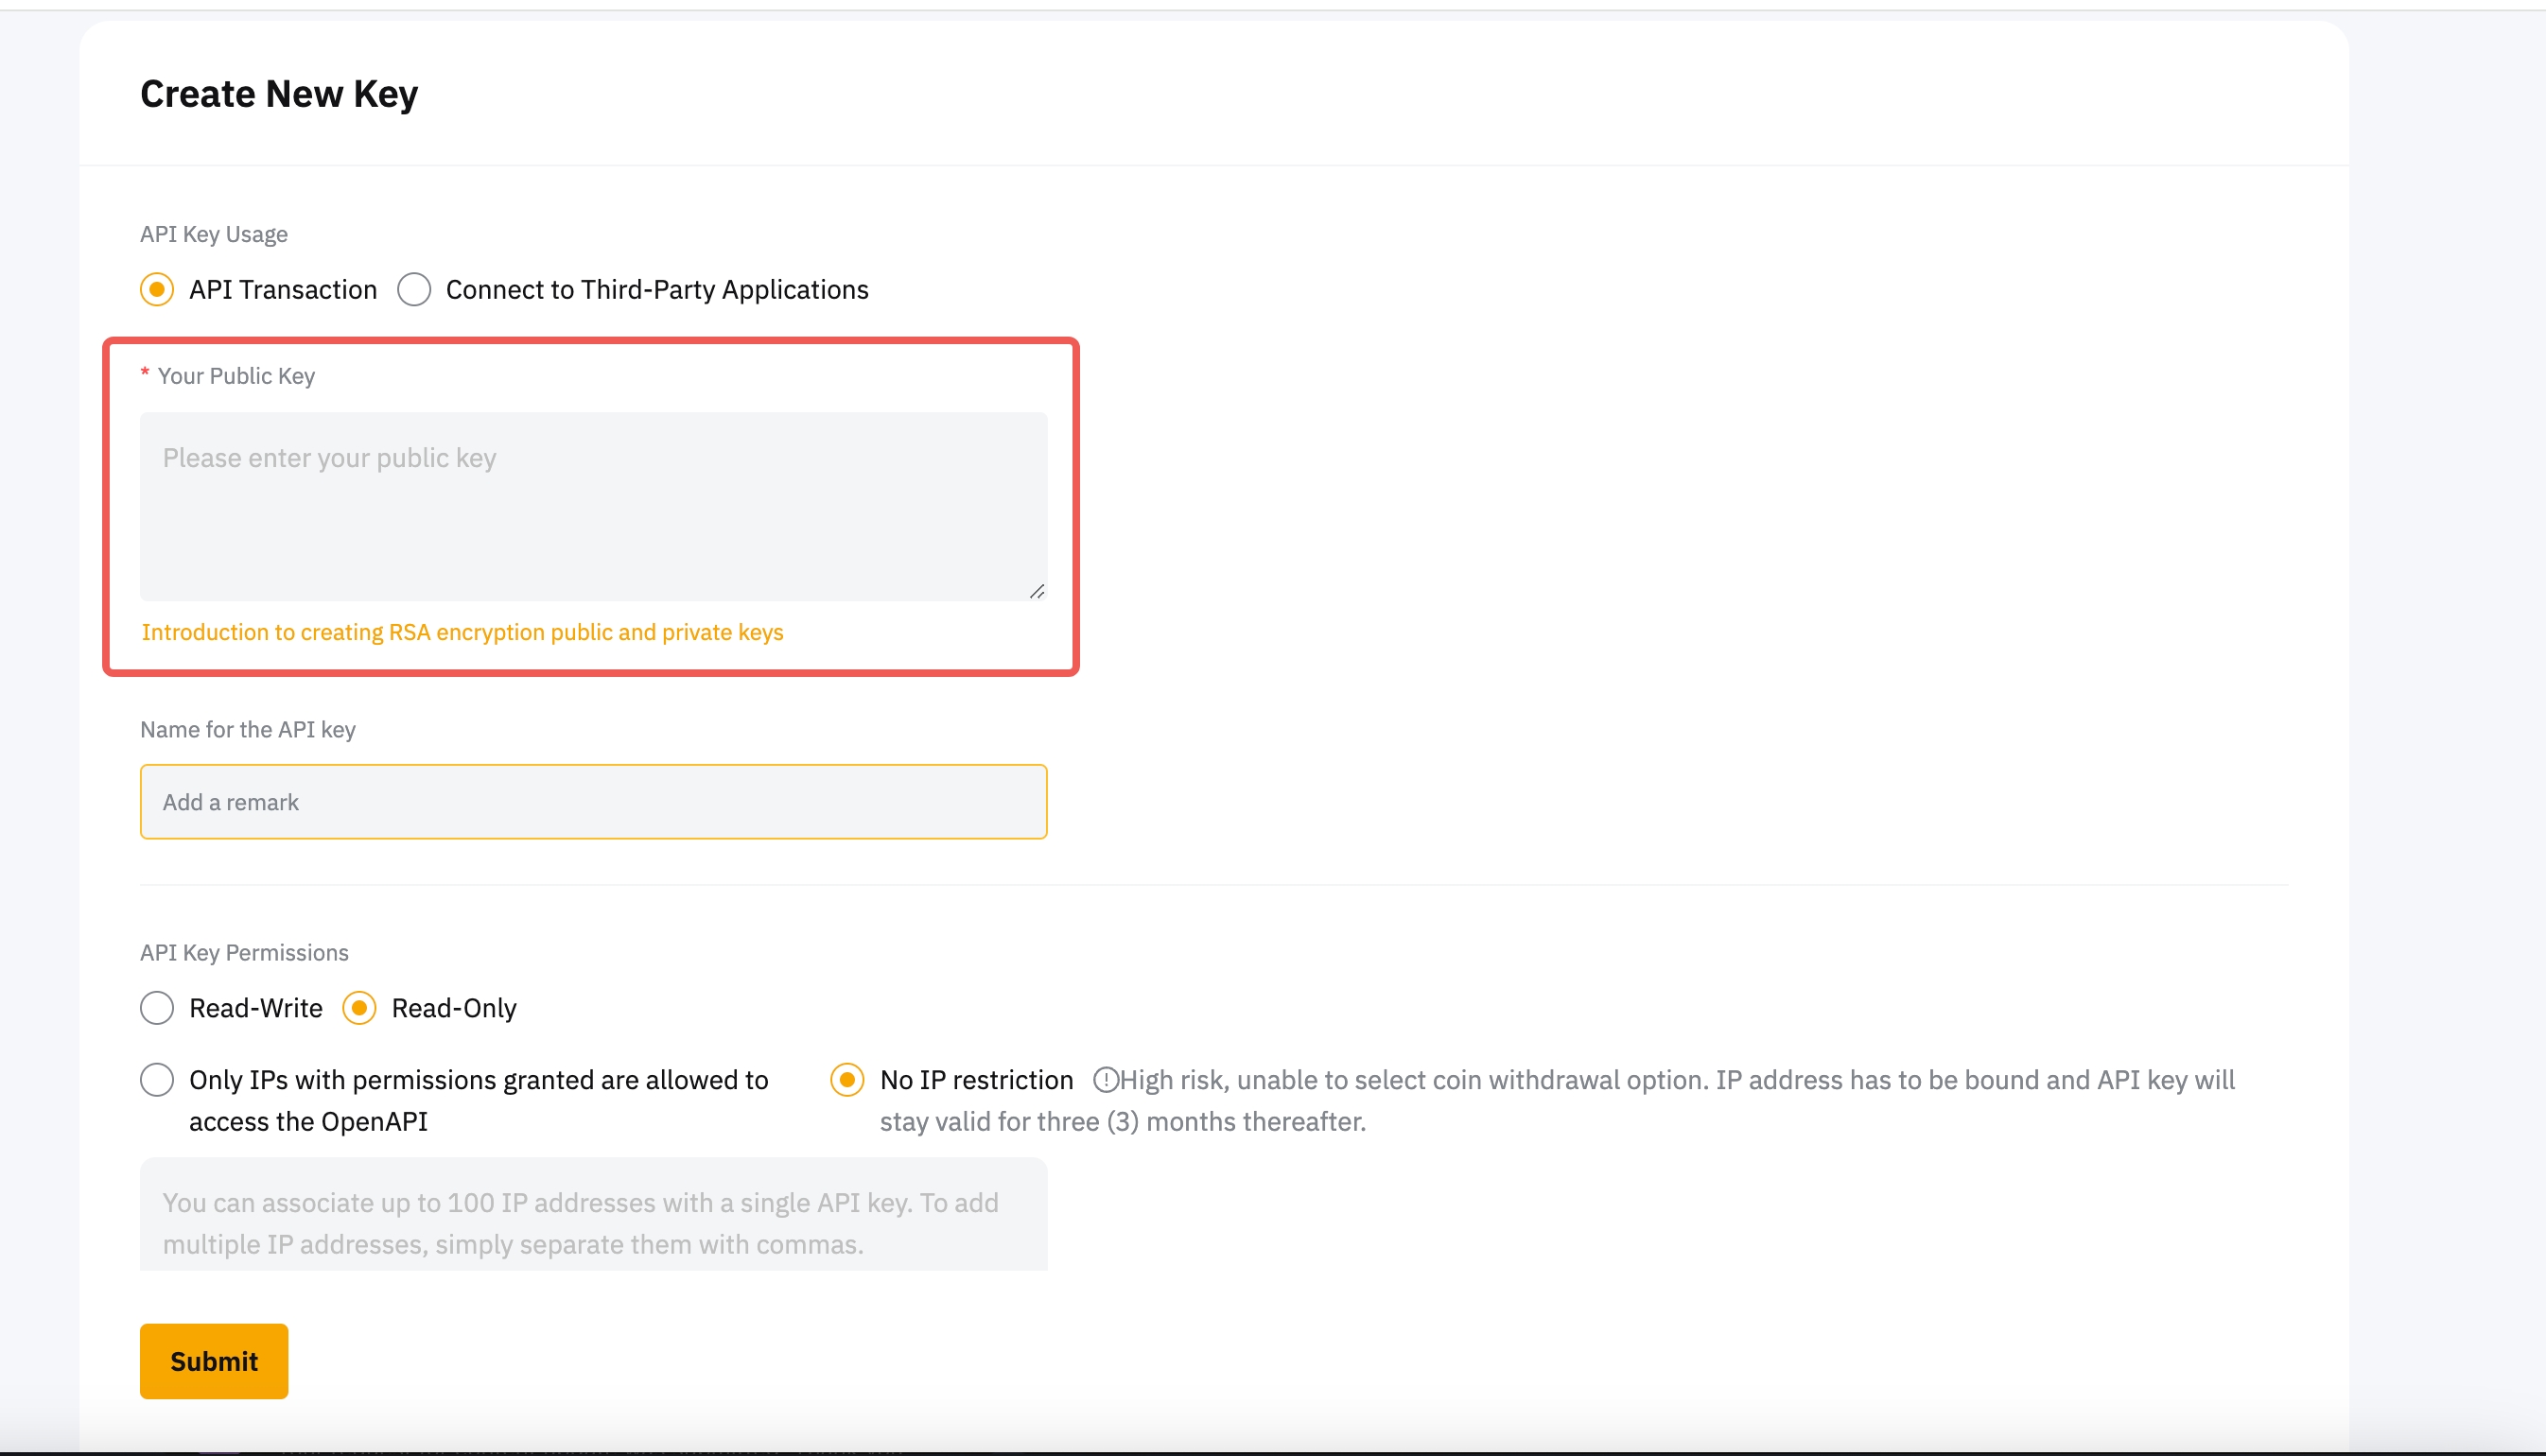2546x1456 pixels.
Task: Click the Create New Key heading
Action: [x=279, y=94]
